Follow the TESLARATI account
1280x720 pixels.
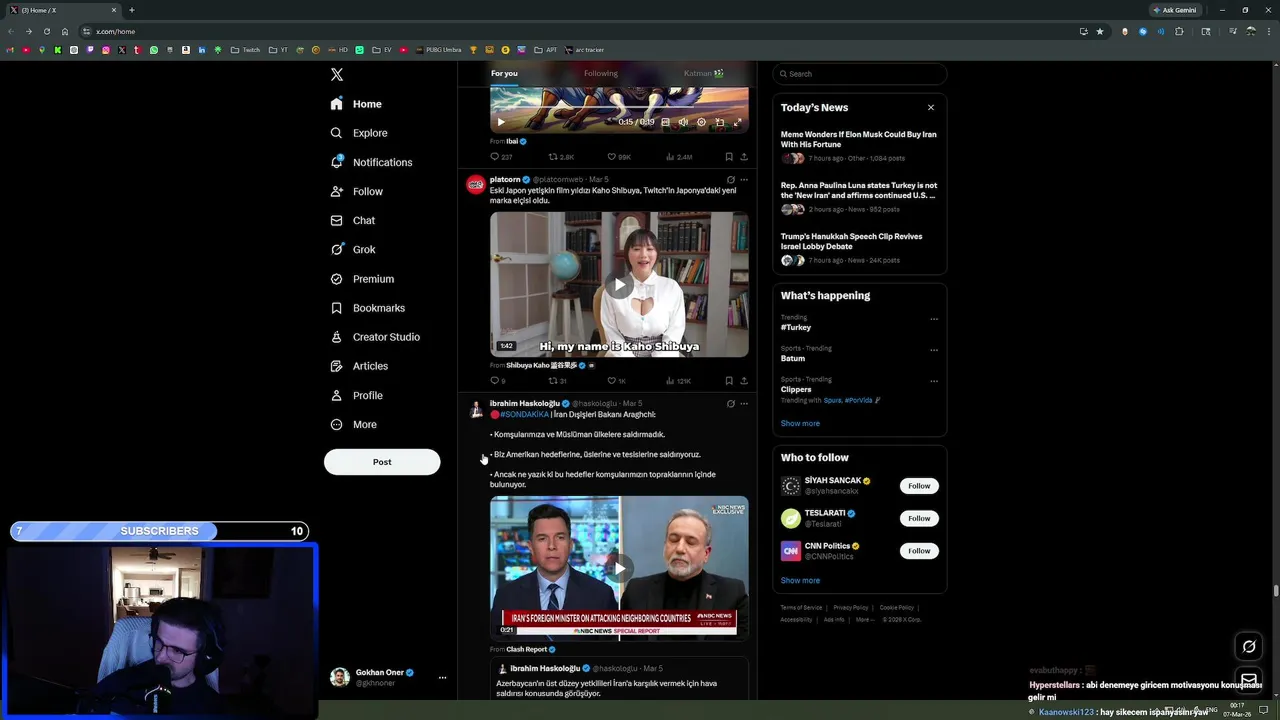919,518
